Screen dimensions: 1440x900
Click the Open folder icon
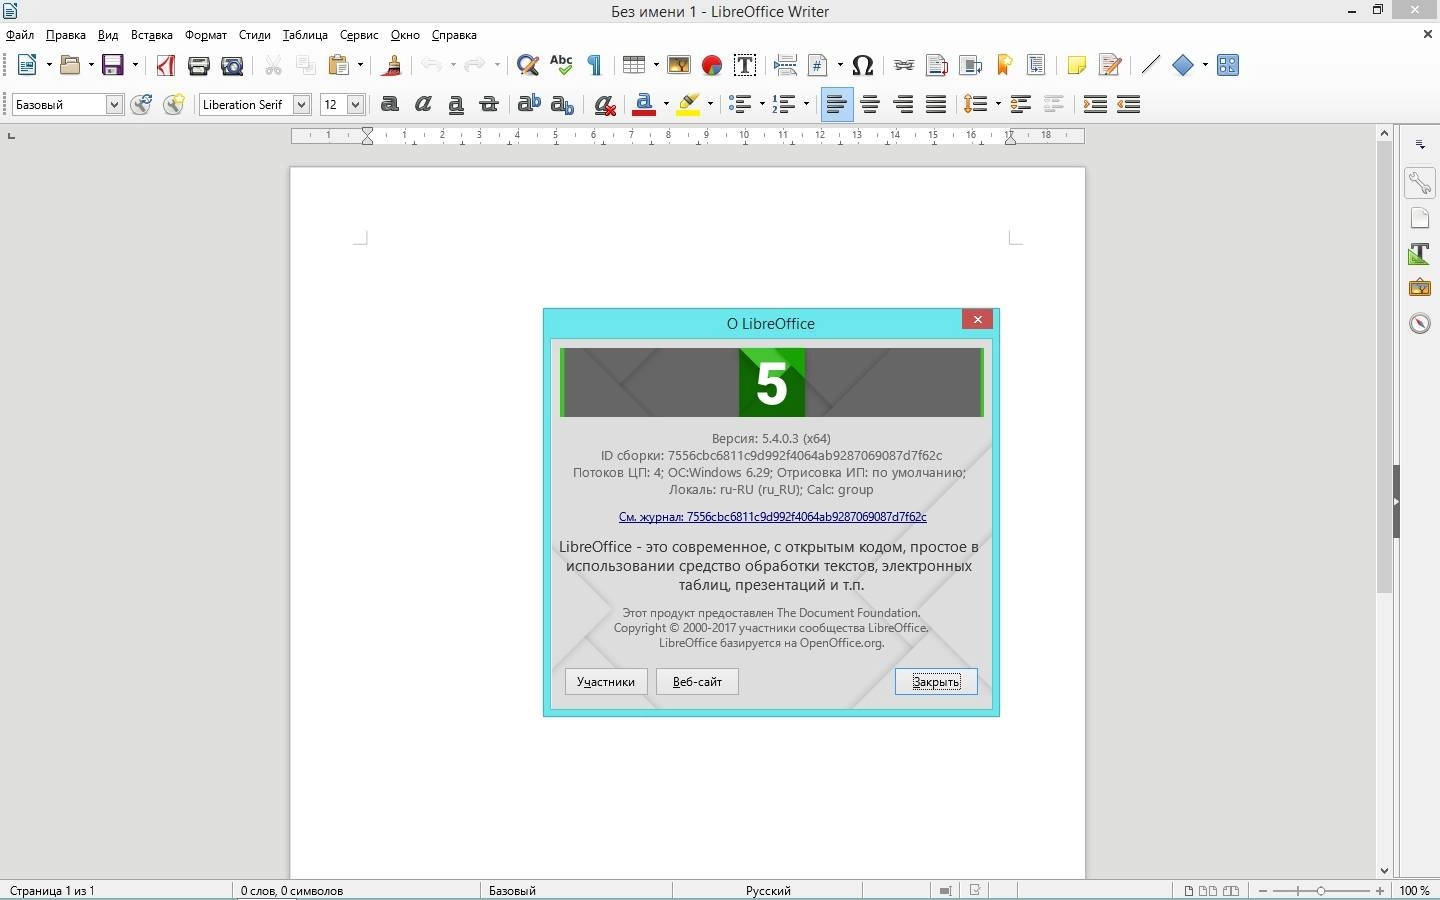click(x=69, y=65)
